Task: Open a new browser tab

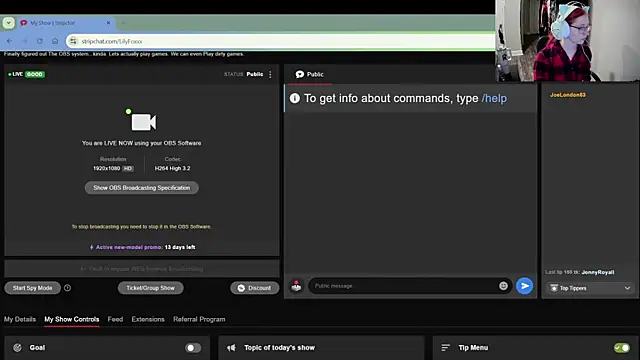Action: coord(123,23)
